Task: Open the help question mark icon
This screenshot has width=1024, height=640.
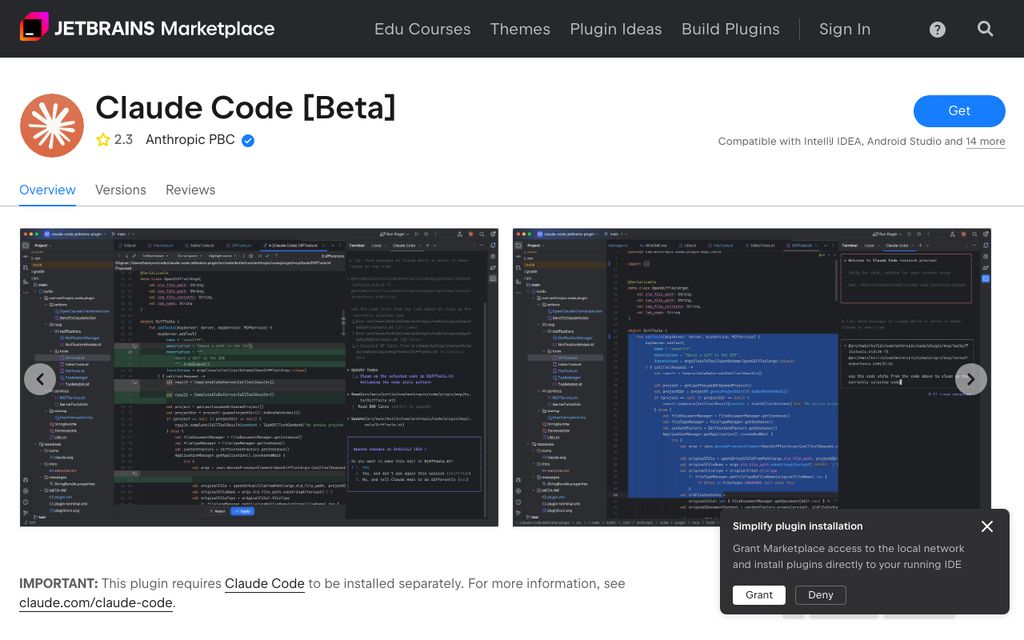Action: pos(937,29)
